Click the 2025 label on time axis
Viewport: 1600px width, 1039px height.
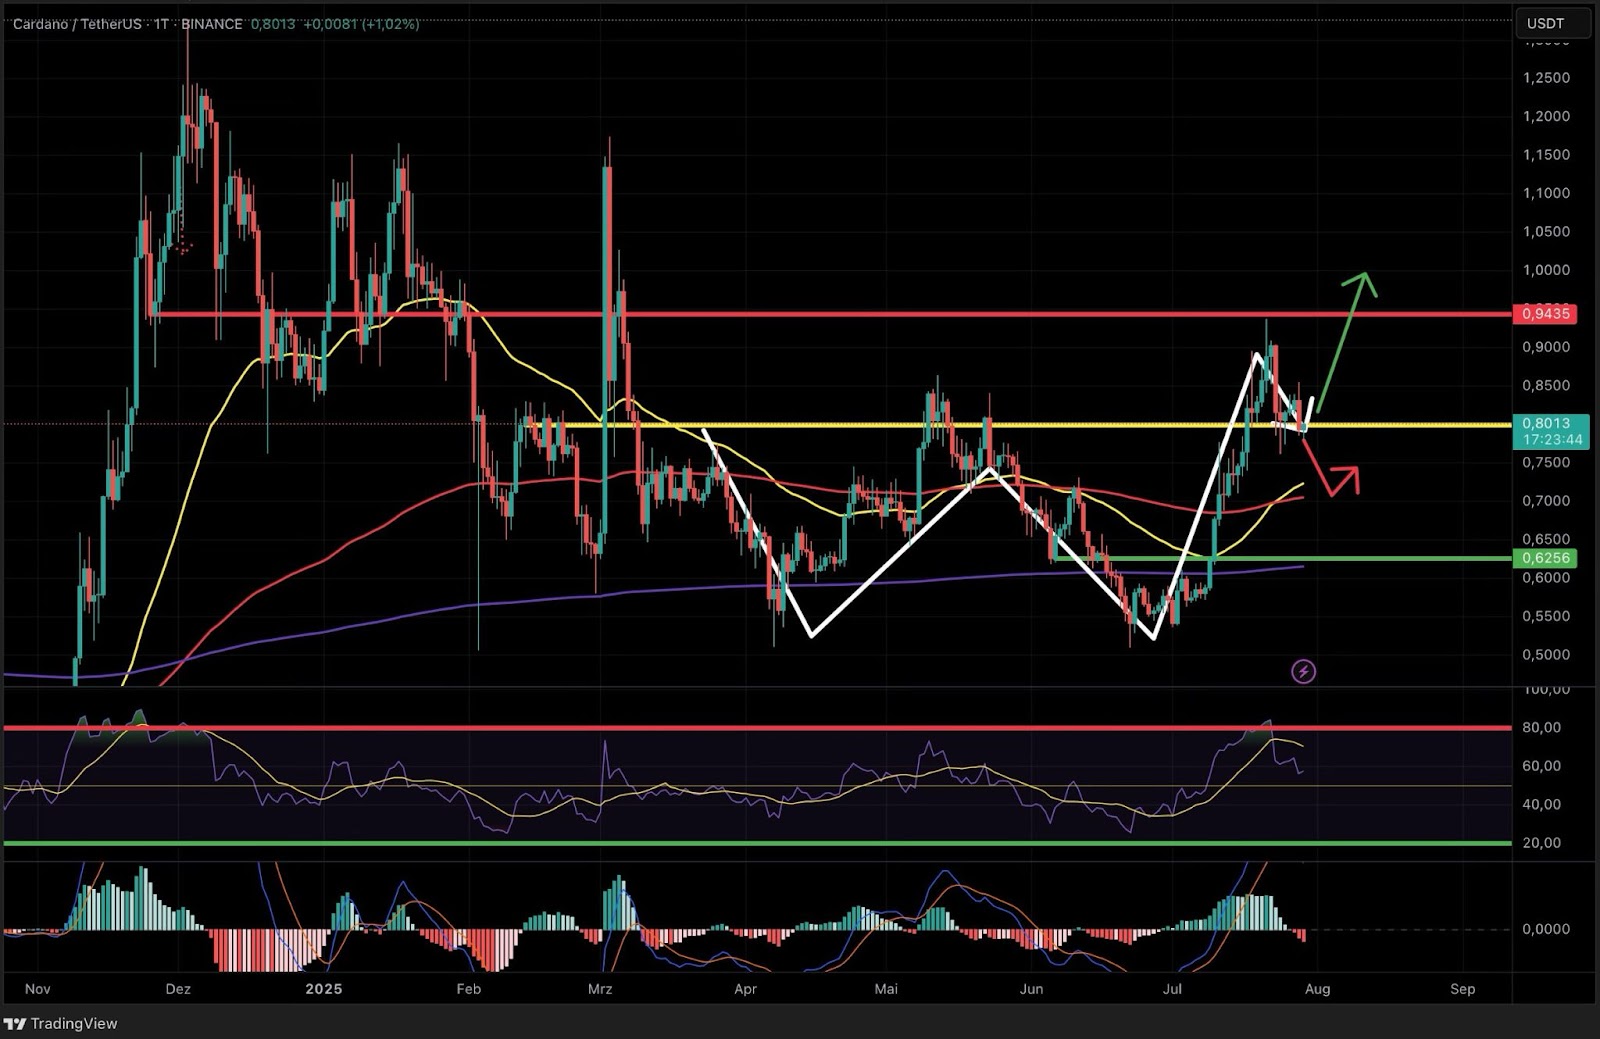323,989
